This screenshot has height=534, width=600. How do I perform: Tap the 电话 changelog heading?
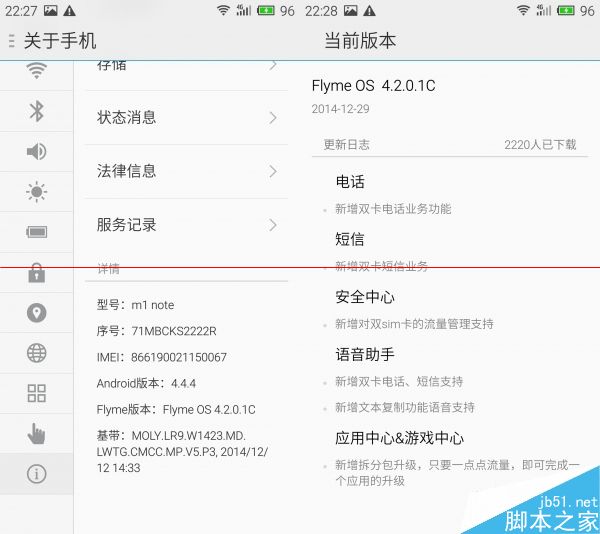[x=350, y=182]
